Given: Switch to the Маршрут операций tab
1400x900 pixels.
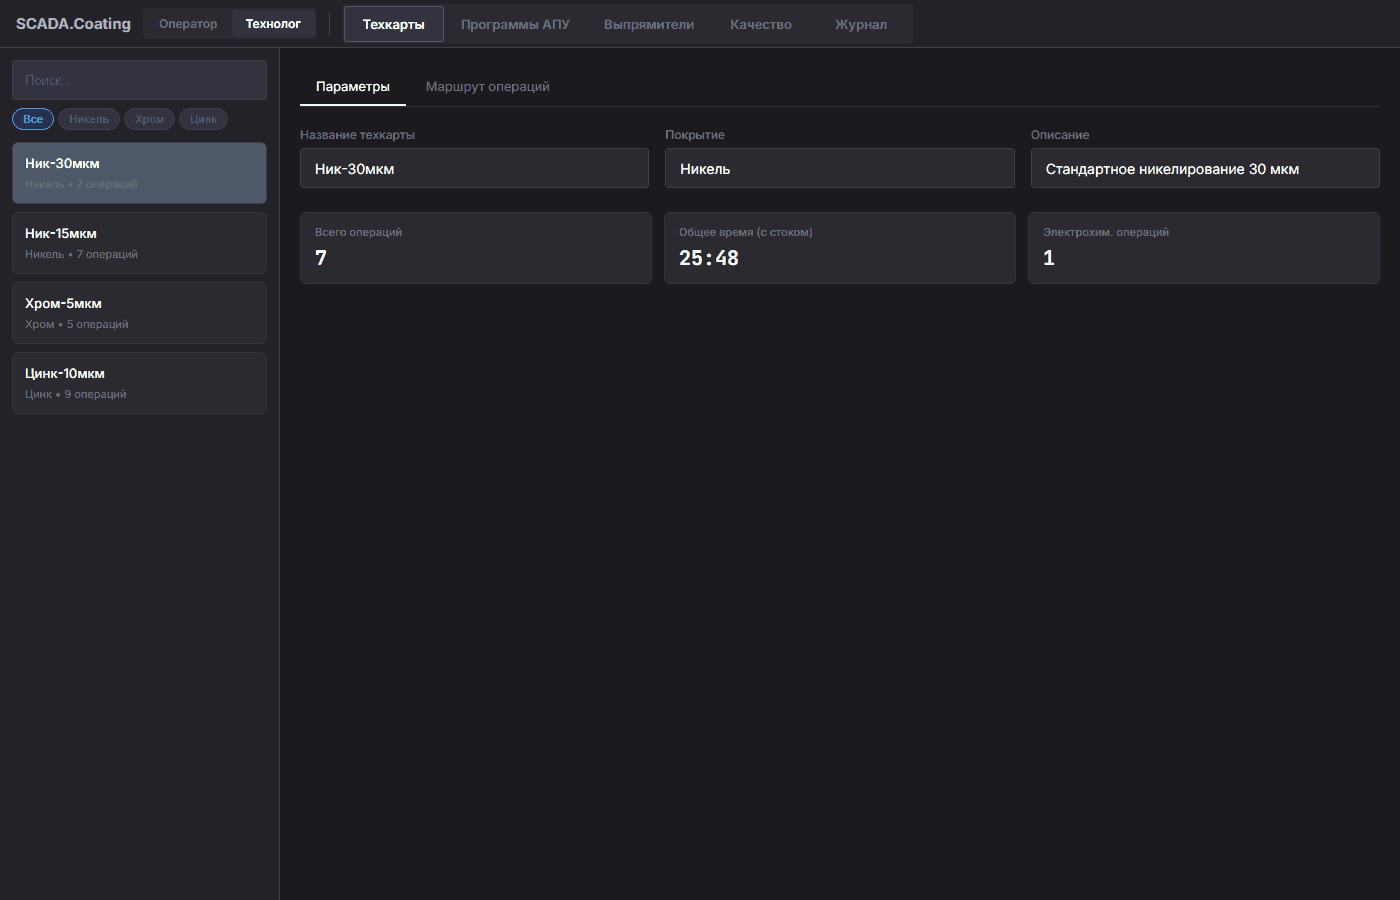Looking at the screenshot, I should 487,87.
